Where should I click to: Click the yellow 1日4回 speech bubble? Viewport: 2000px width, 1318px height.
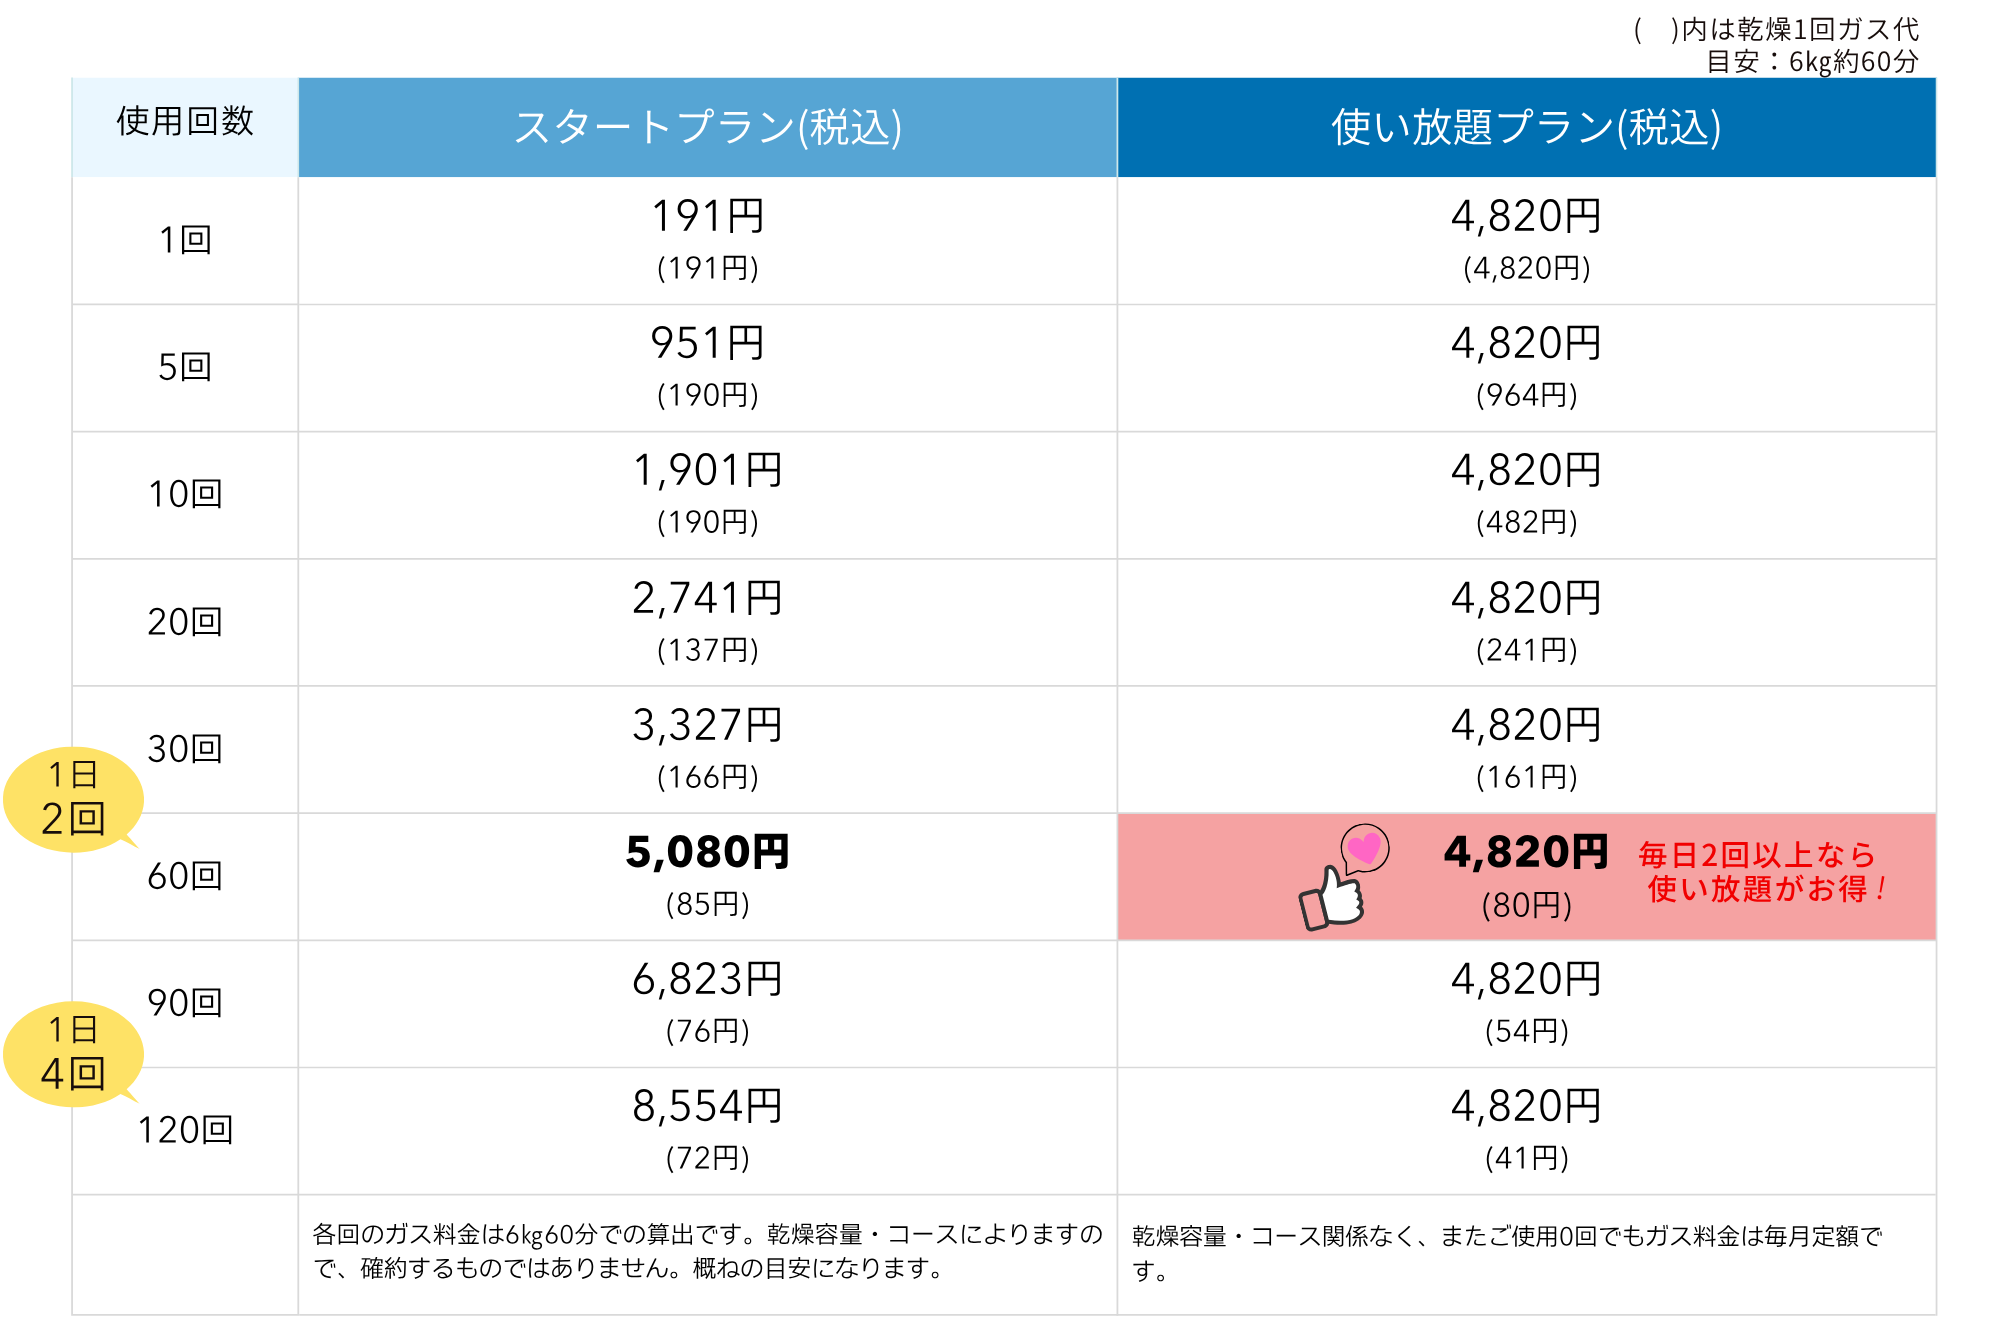coord(73,1053)
